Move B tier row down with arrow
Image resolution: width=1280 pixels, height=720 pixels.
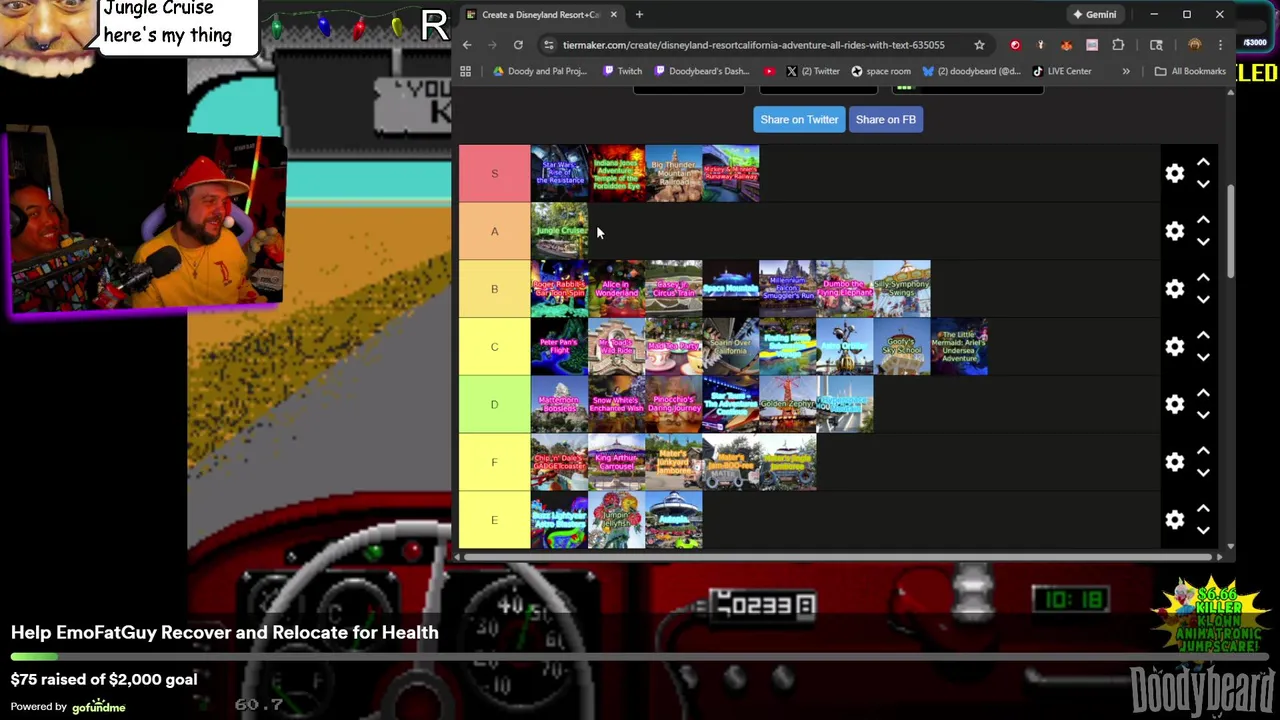pyautogui.click(x=1203, y=300)
